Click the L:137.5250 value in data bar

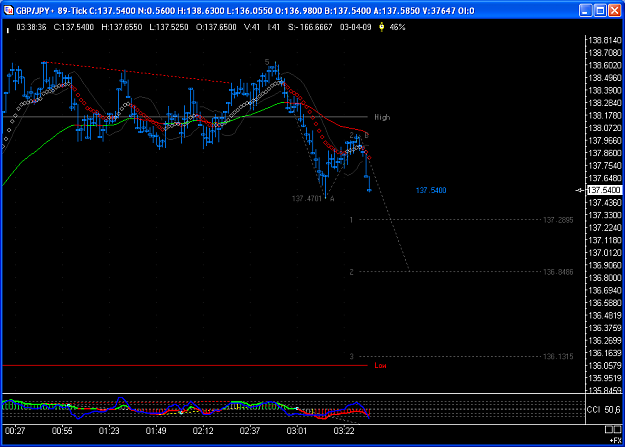169,27
